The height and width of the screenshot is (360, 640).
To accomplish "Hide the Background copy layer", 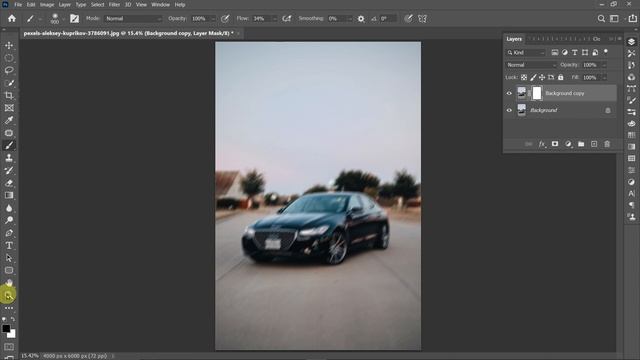I will coord(509,93).
